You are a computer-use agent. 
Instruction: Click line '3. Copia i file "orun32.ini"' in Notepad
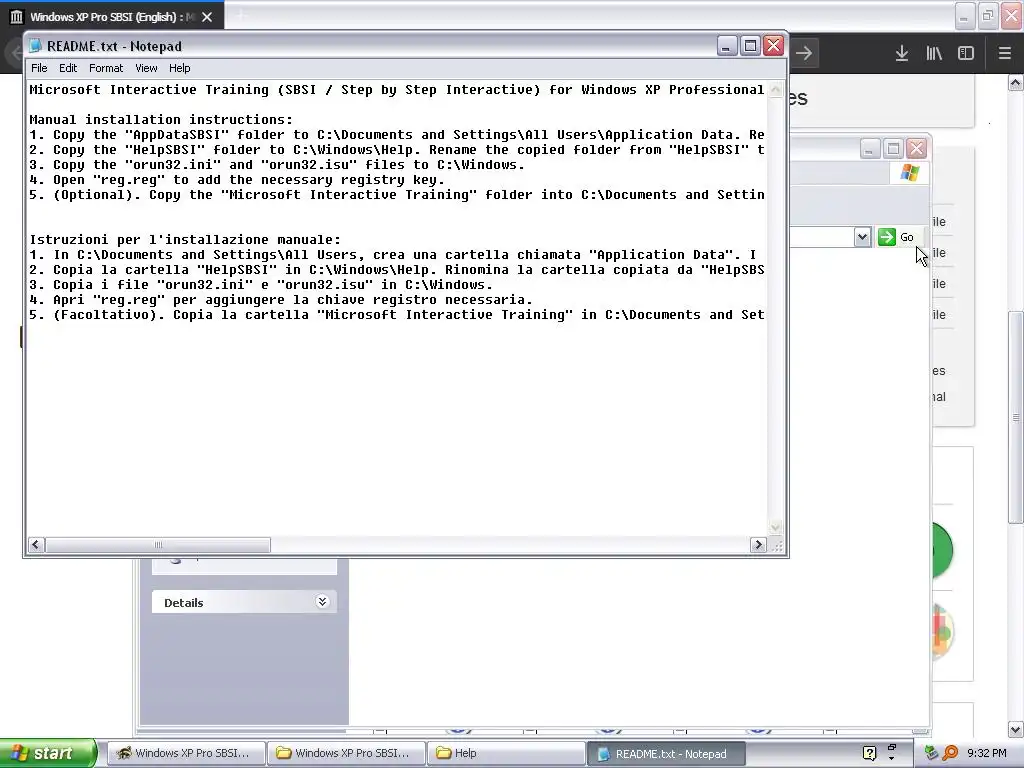[261, 285]
